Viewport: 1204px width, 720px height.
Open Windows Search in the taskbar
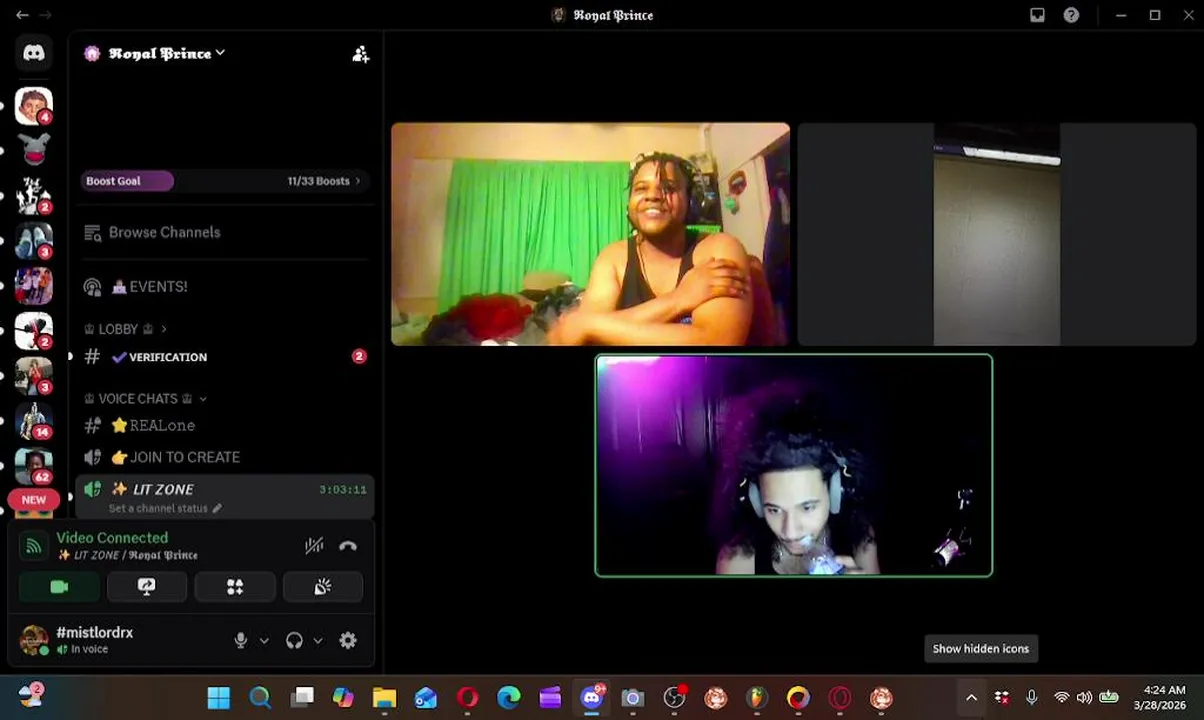click(260, 698)
